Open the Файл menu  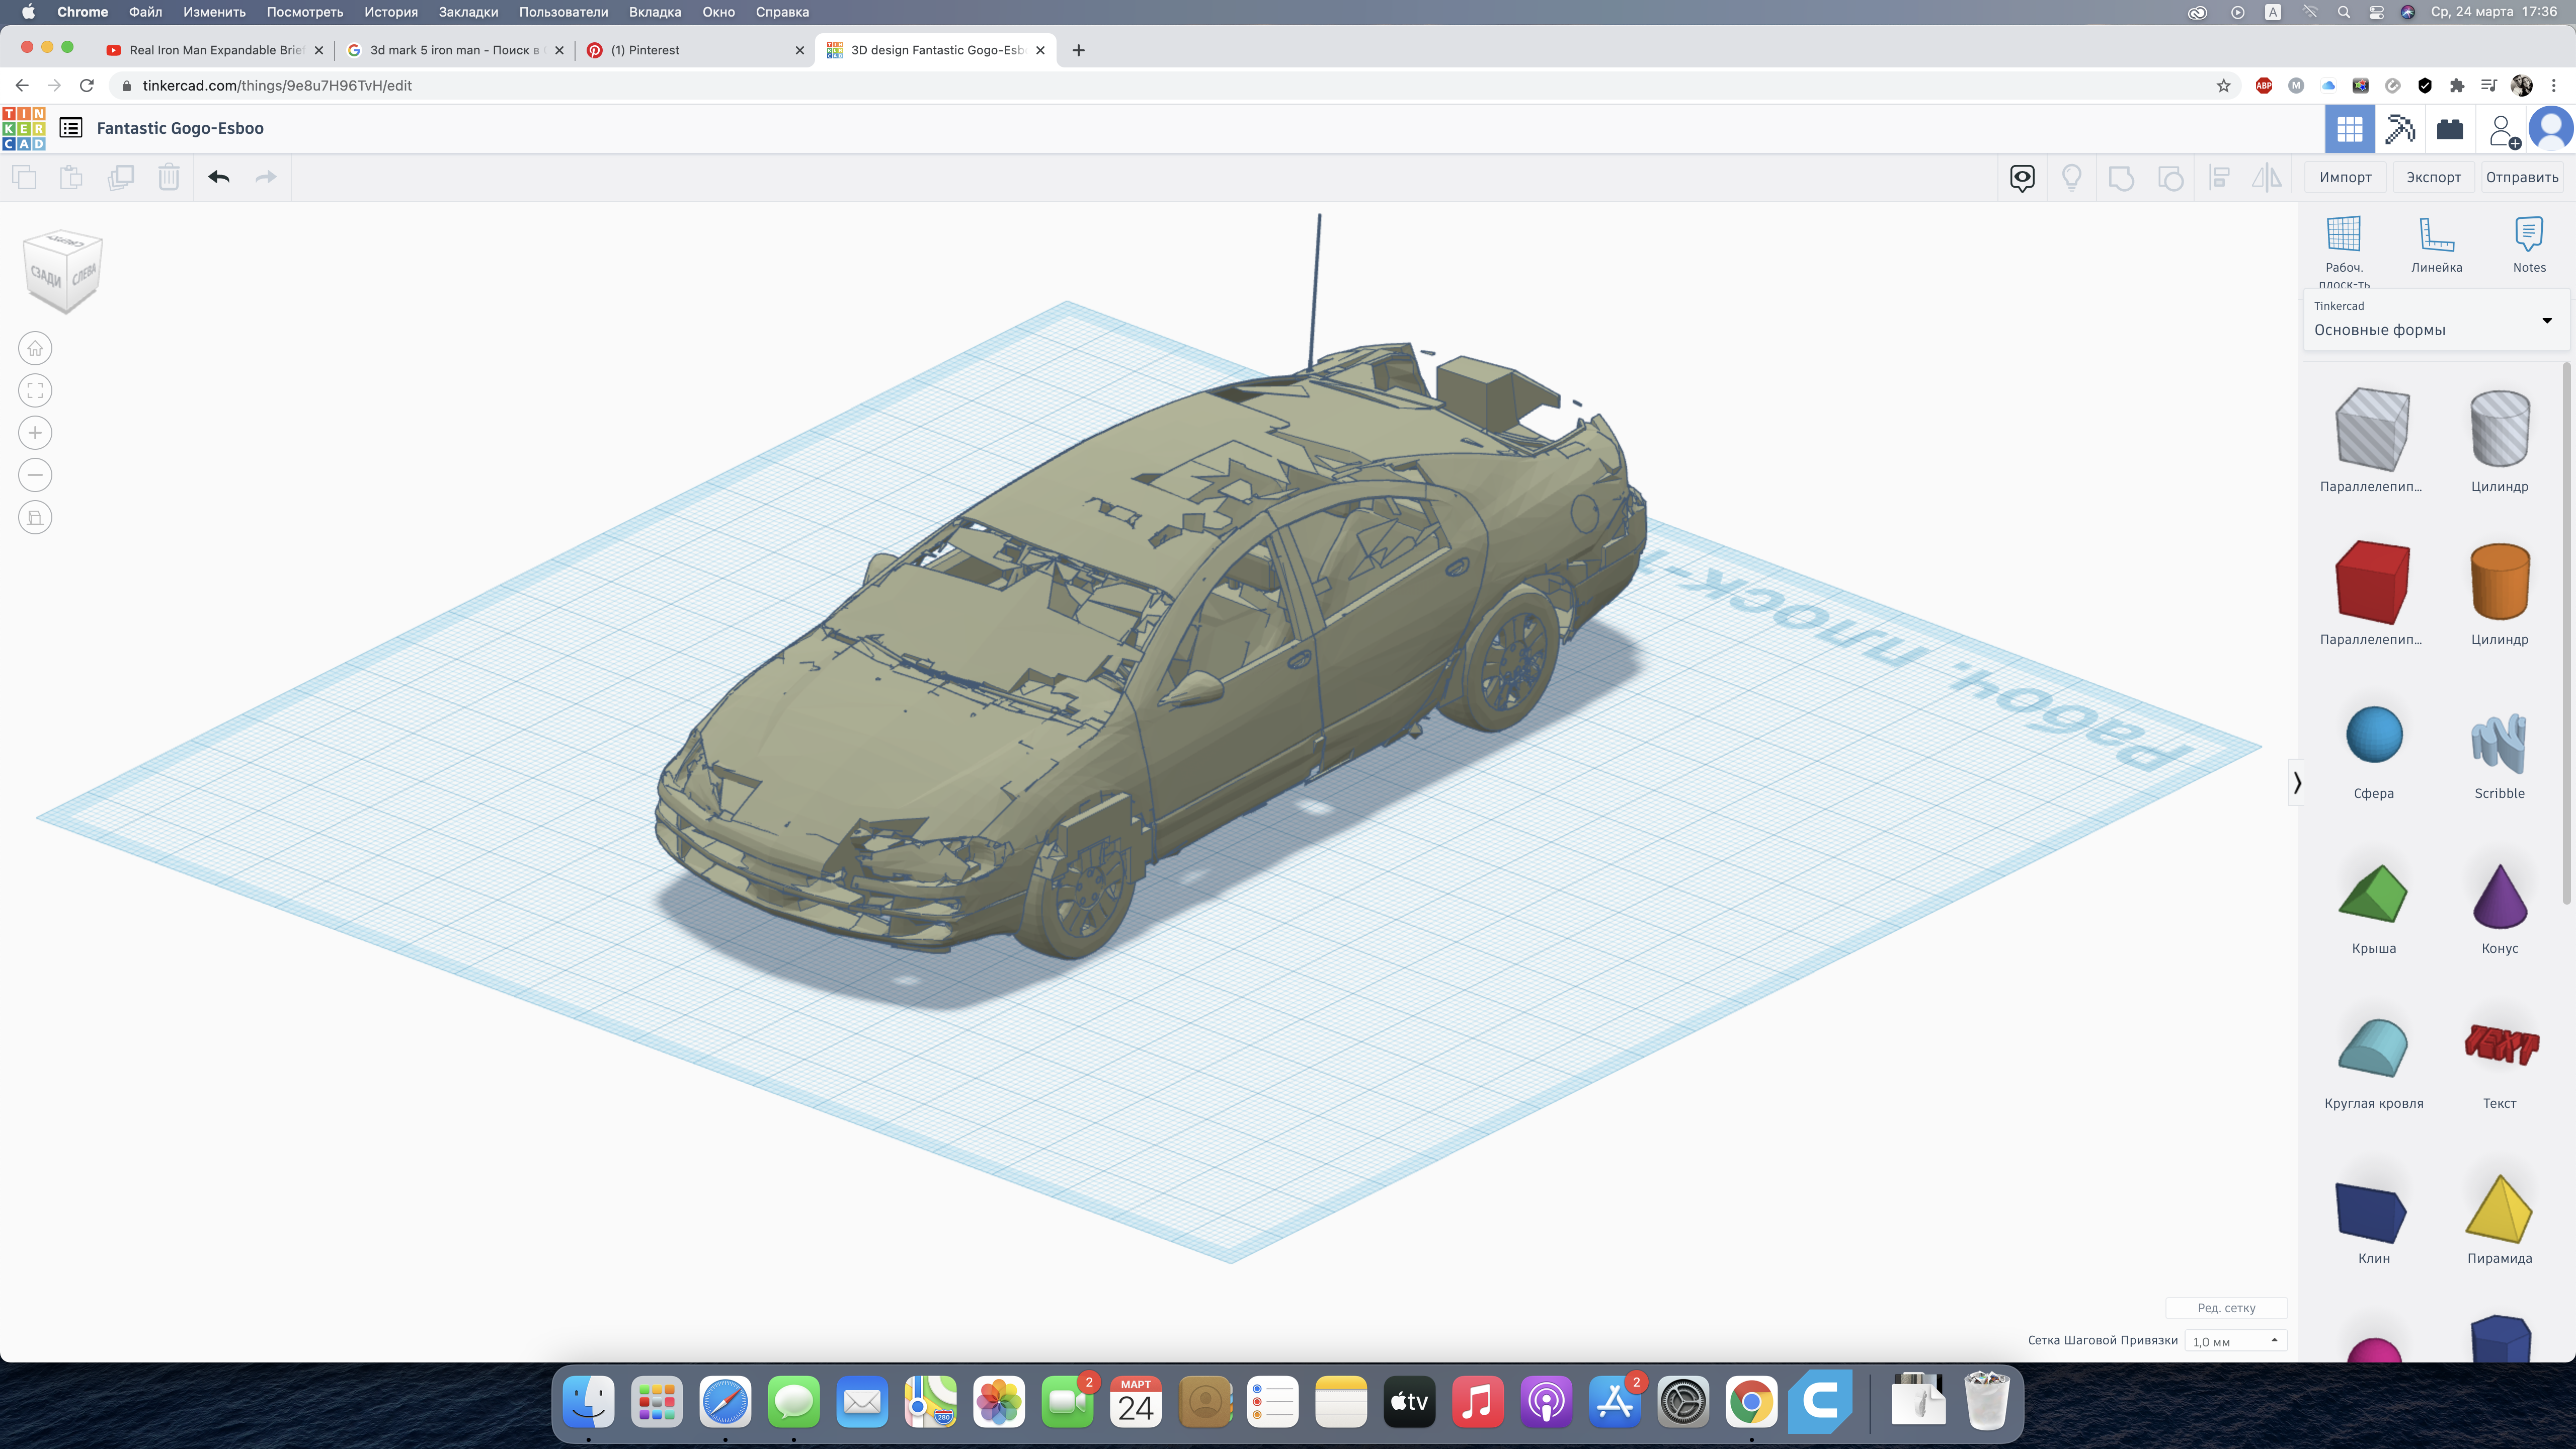pyautogui.click(x=145, y=12)
